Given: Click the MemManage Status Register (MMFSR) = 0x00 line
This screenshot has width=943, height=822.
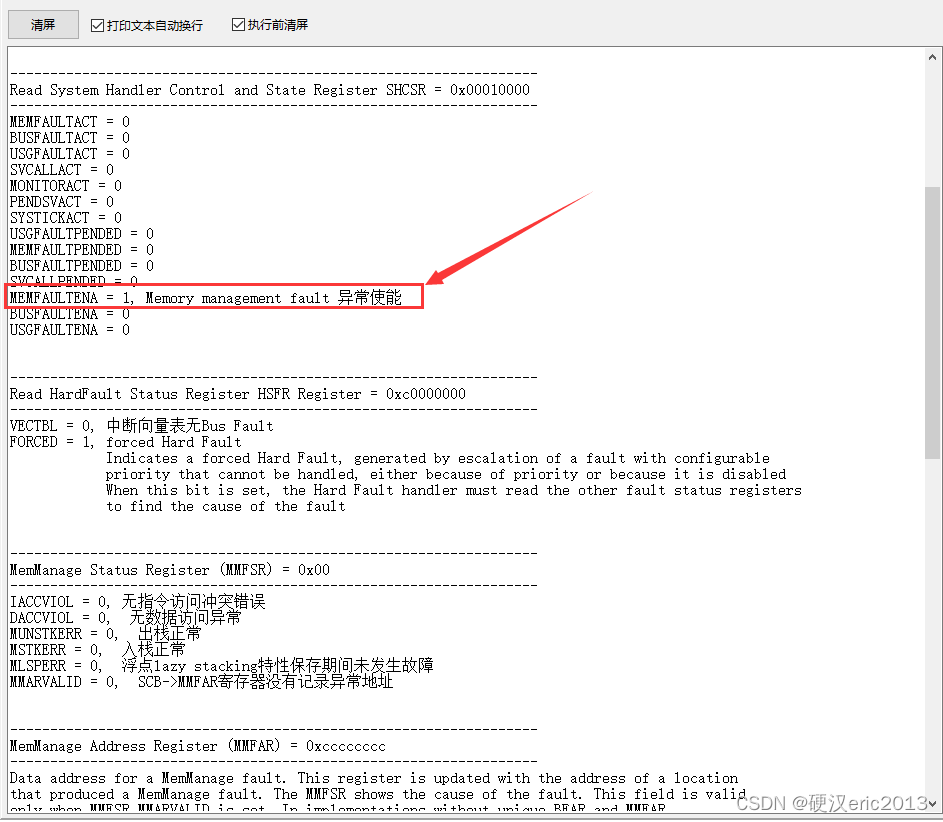Looking at the screenshot, I should 170,570.
